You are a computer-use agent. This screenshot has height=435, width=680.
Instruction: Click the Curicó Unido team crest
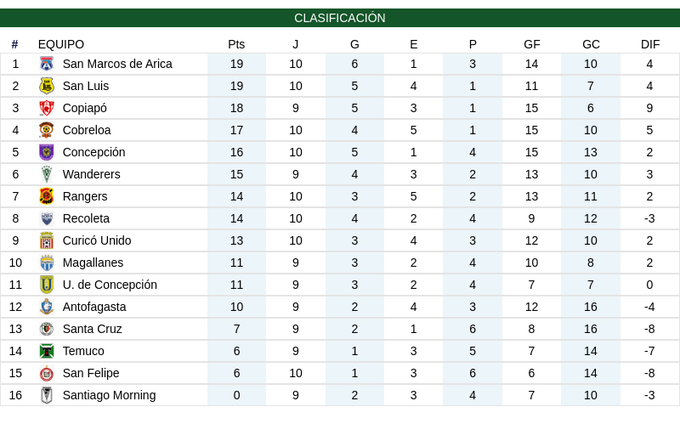pyautogui.click(x=46, y=241)
